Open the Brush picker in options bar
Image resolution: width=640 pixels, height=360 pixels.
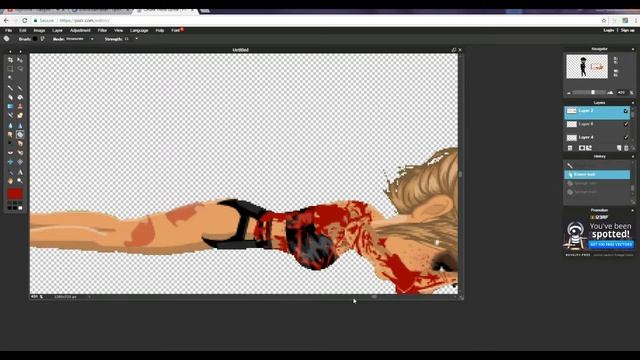coord(35,39)
